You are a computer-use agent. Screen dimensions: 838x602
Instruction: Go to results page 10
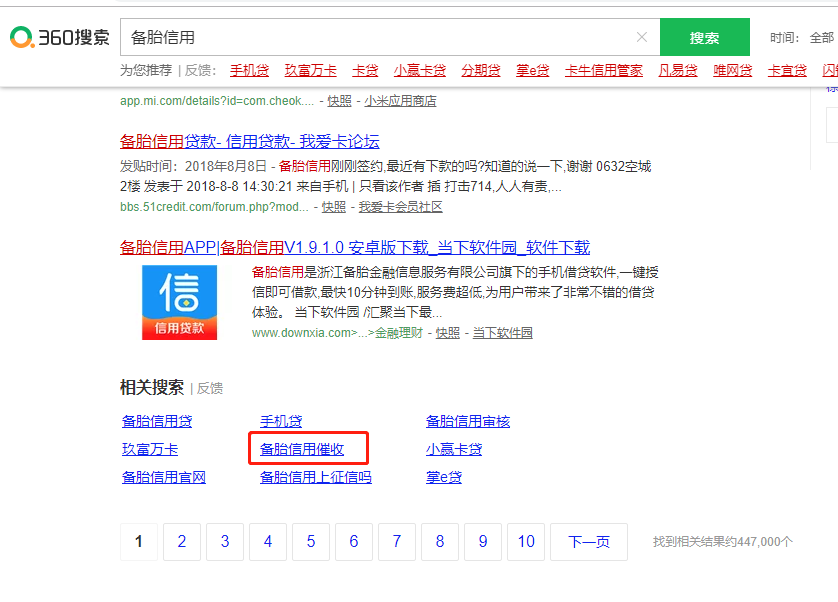click(x=526, y=542)
